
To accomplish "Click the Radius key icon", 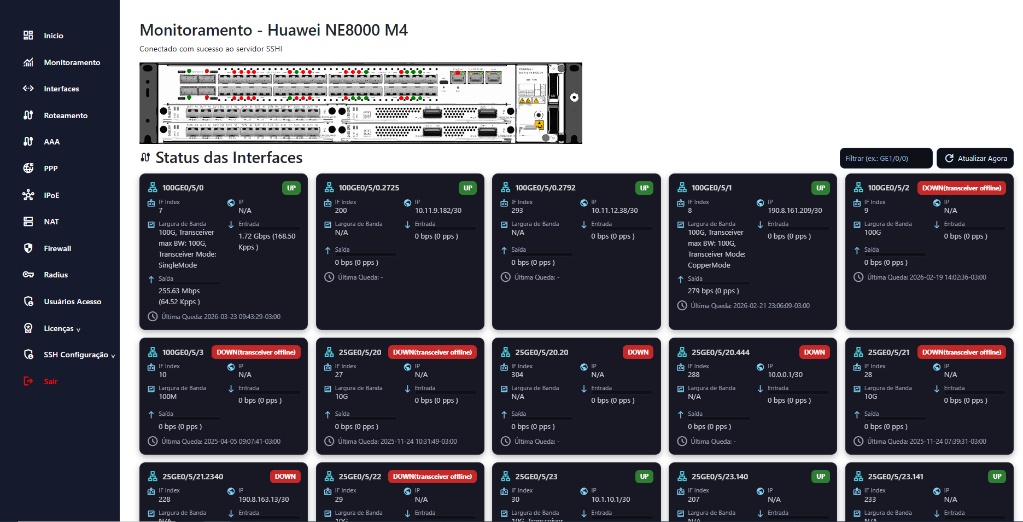I will tap(28, 275).
